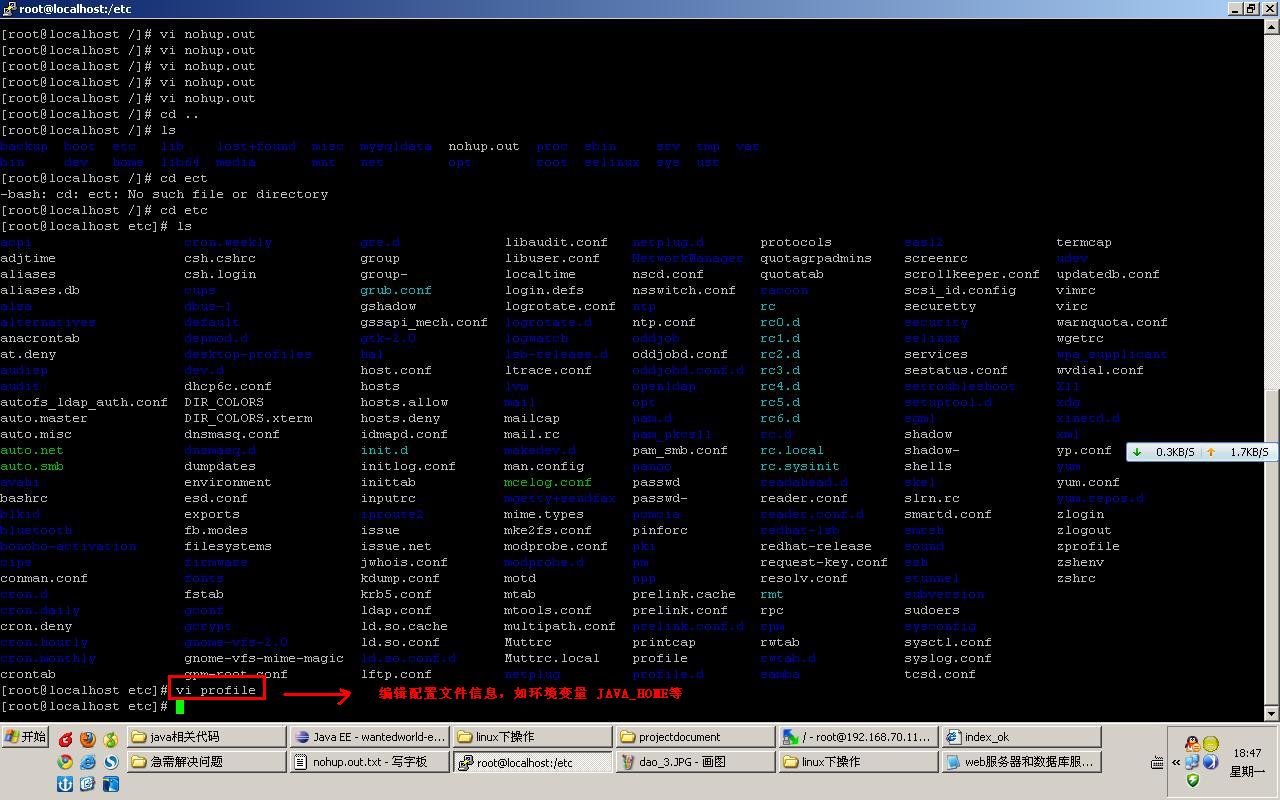
Task: Switch to projectdocument folder taskbar button
Action: click(694, 737)
